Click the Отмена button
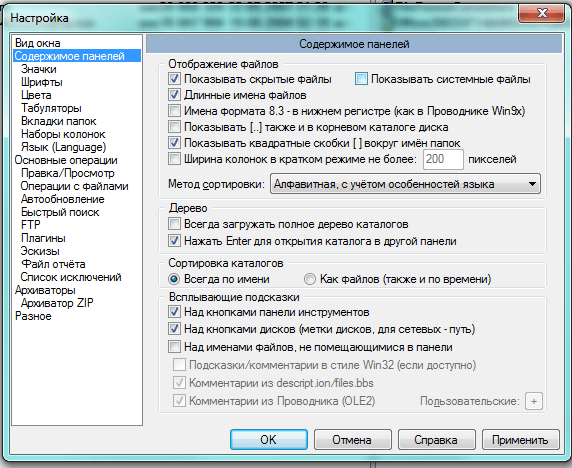572x468 pixels. 352,440
